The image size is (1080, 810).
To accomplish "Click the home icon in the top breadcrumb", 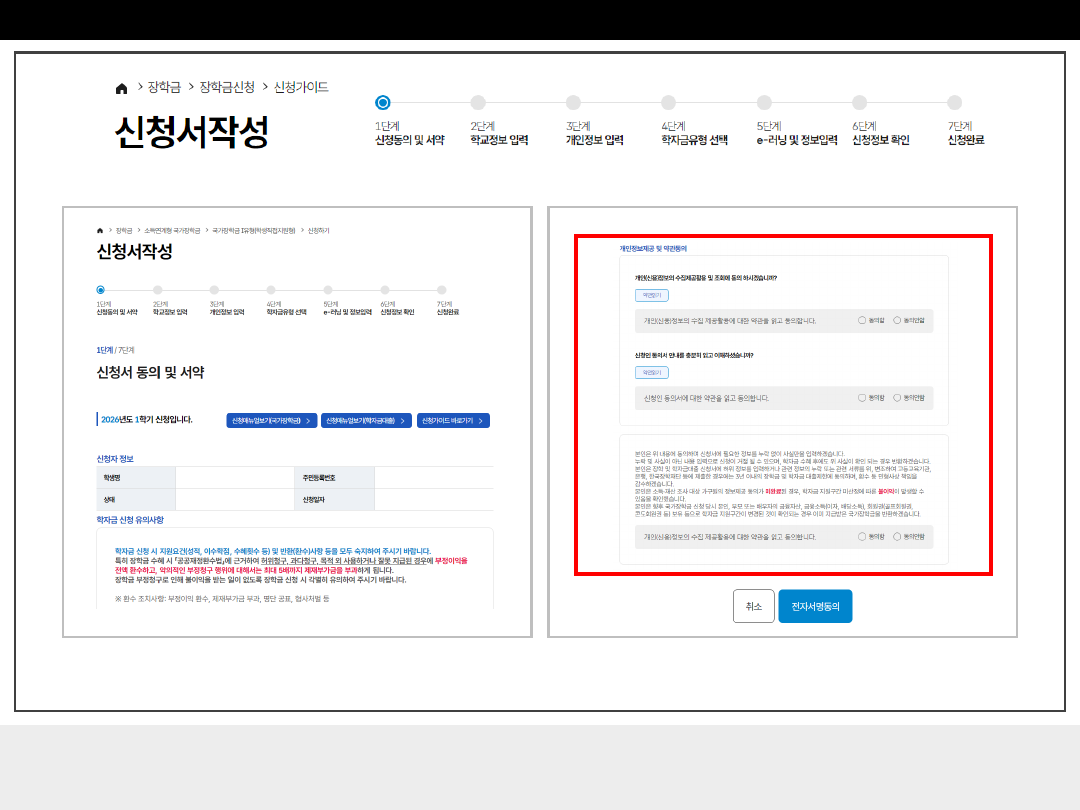I will click(x=122, y=88).
